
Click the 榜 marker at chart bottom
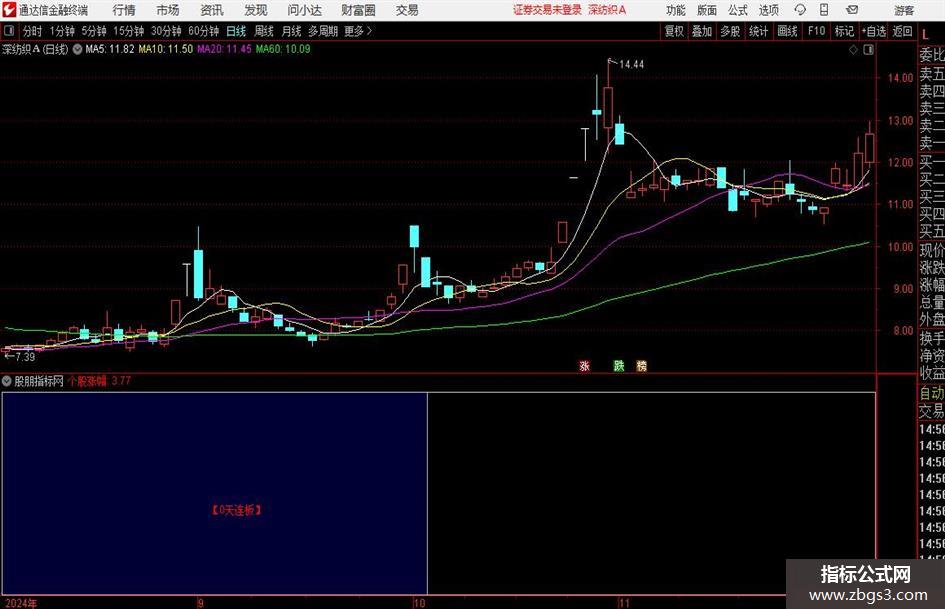(x=641, y=365)
